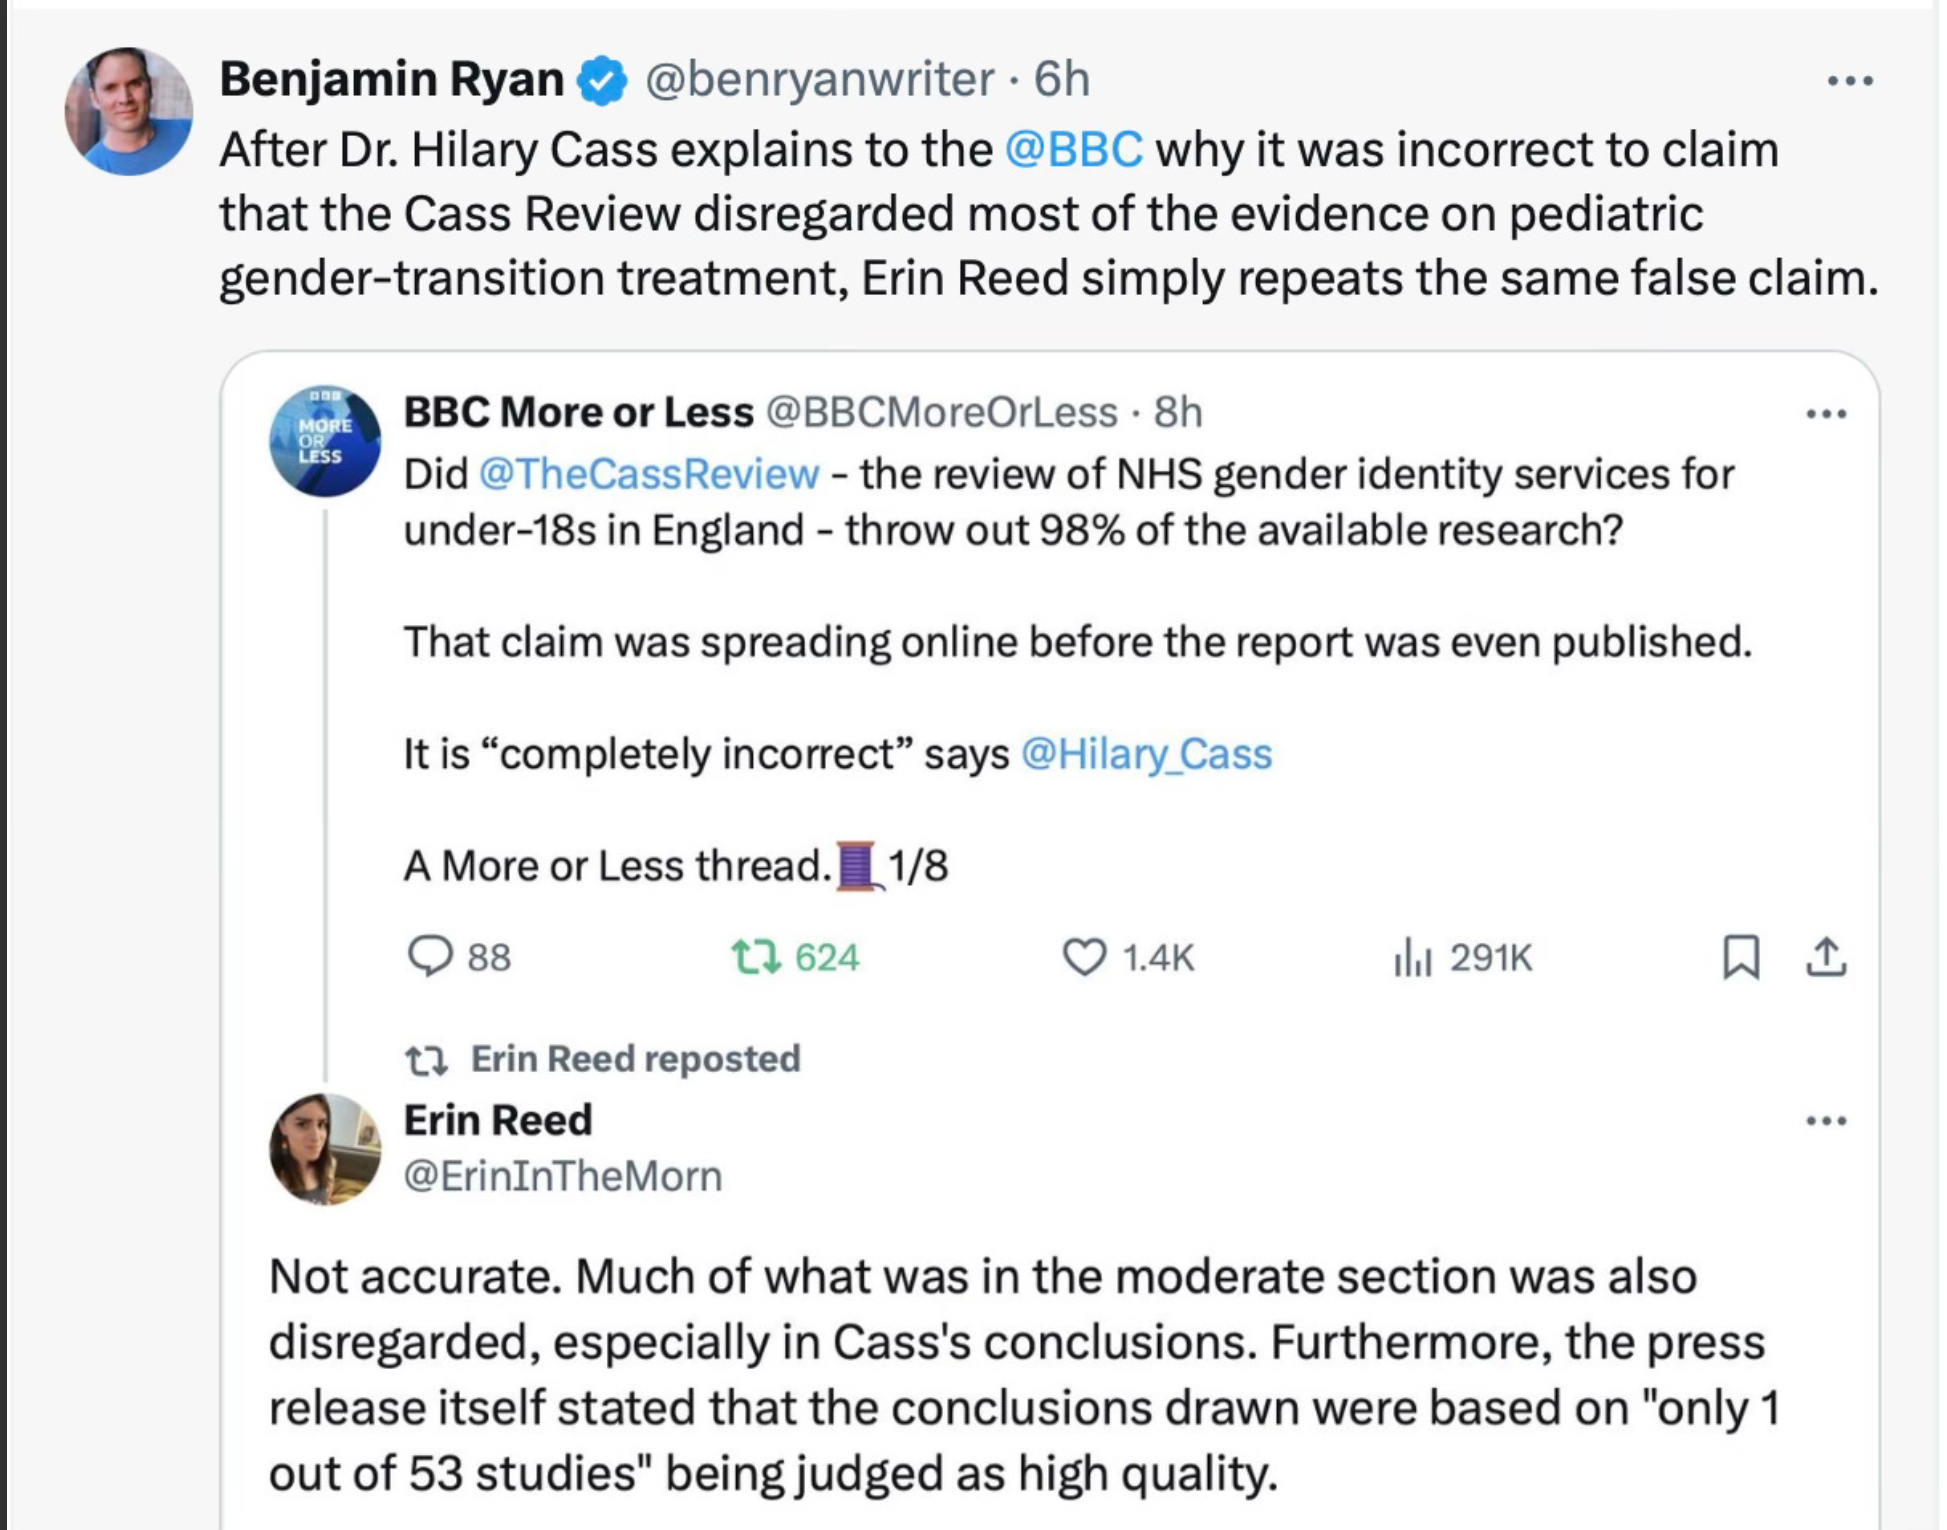The height and width of the screenshot is (1530, 1947).
Task: Open BBC More or Less avatar
Action: [x=325, y=441]
